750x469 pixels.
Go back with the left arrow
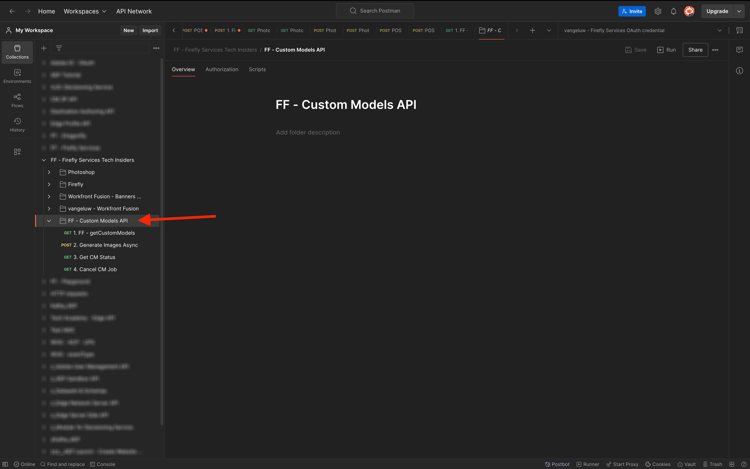click(x=12, y=11)
